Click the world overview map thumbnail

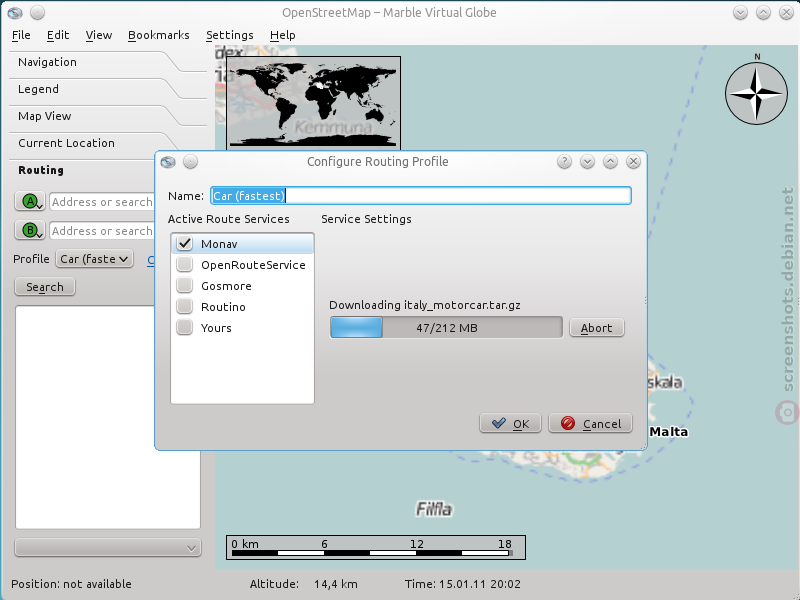click(x=313, y=103)
